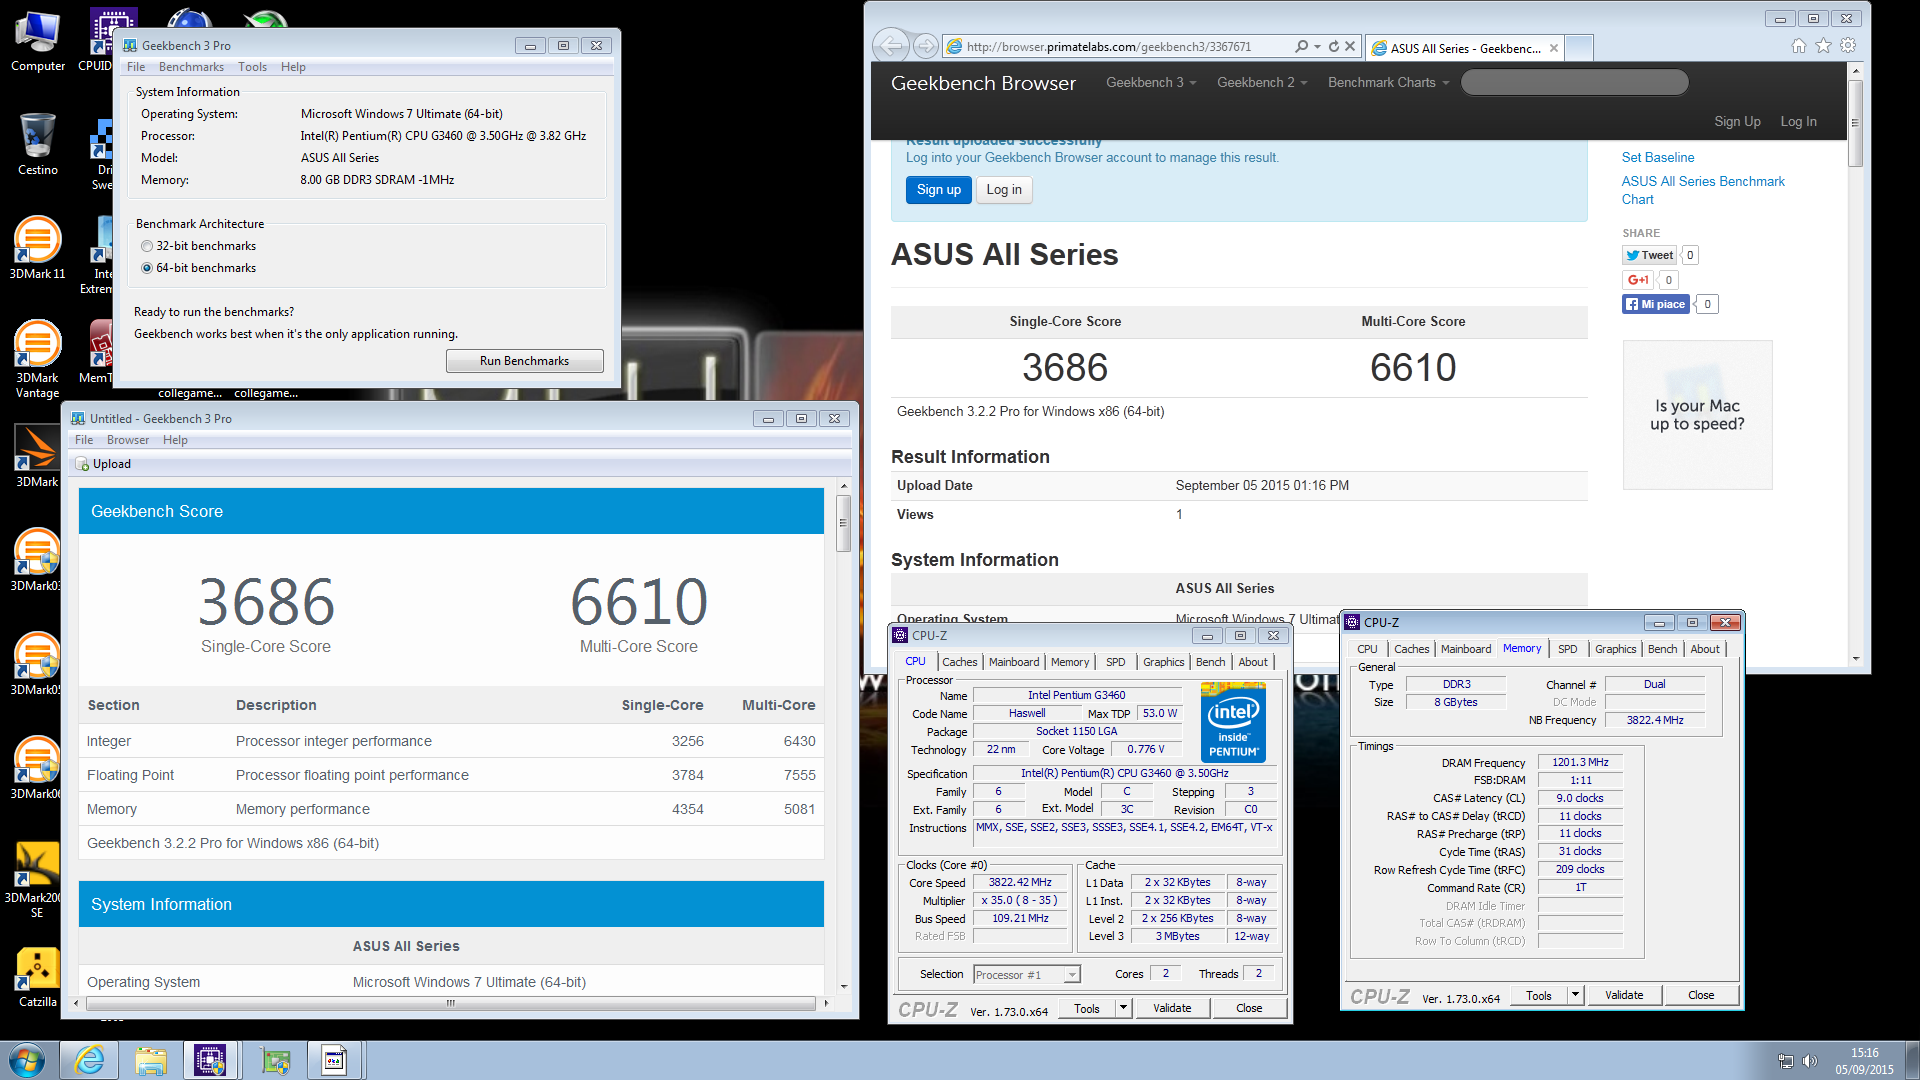Click horizontal scrollbar in Geekbench results window
This screenshot has width=1920, height=1080.
tap(451, 1003)
